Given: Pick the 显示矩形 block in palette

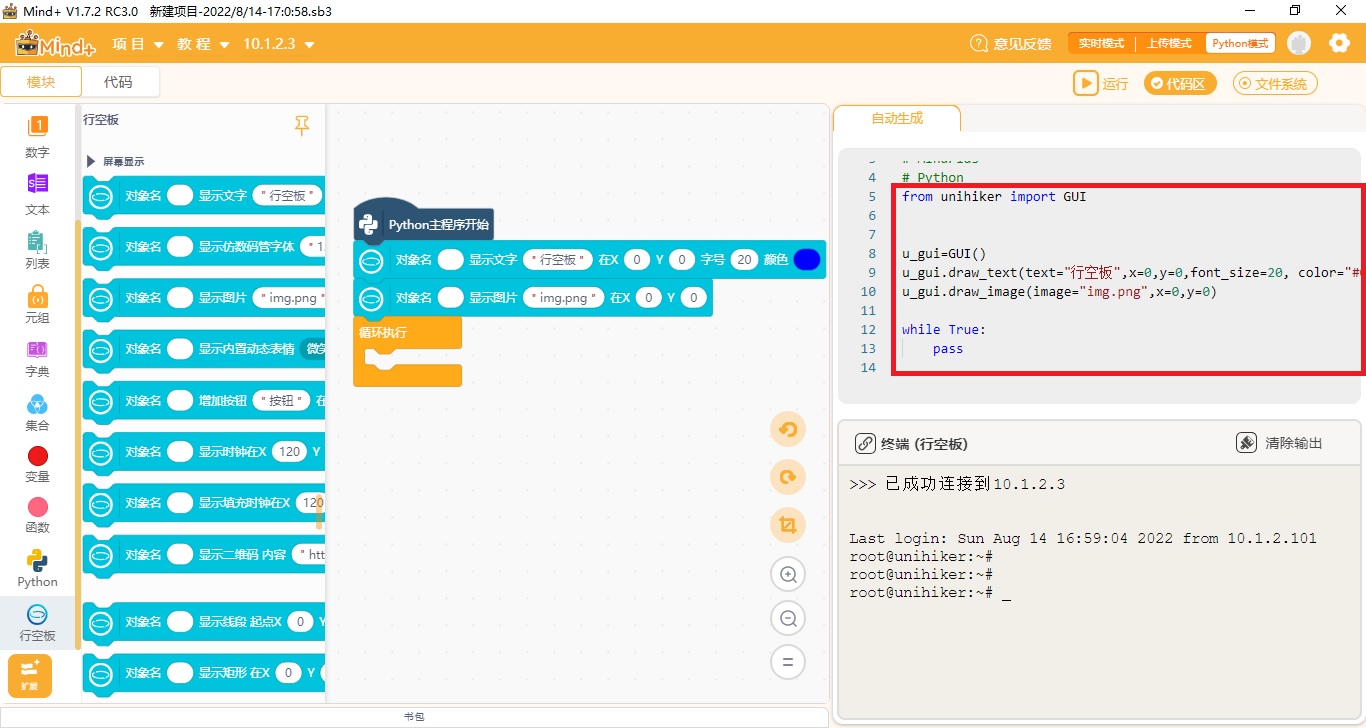Looking at the screenshot, I should (x=205, y=673).
